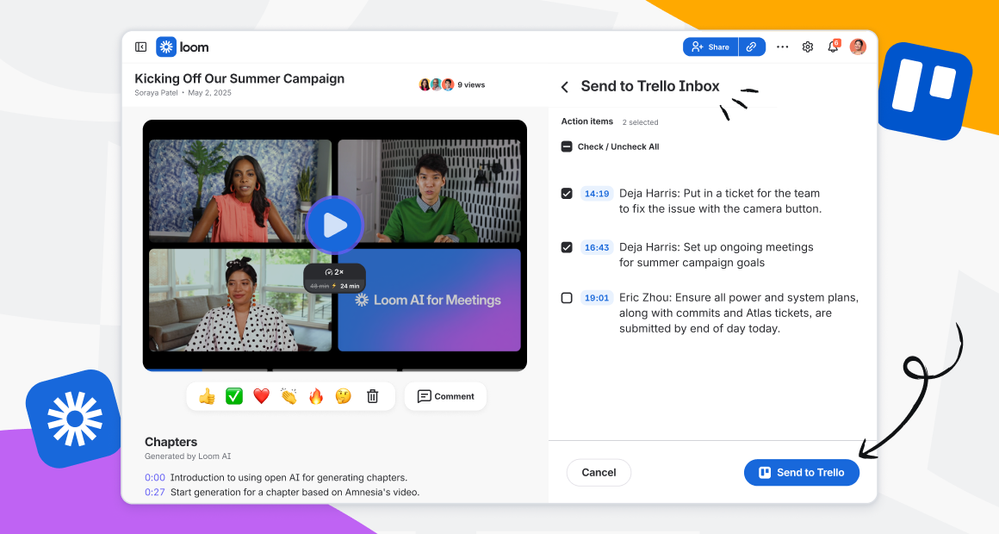Click the Loom AI for Meetings tile
The height and width of the screenshot is (534, 999).
(x=429, y=300)
